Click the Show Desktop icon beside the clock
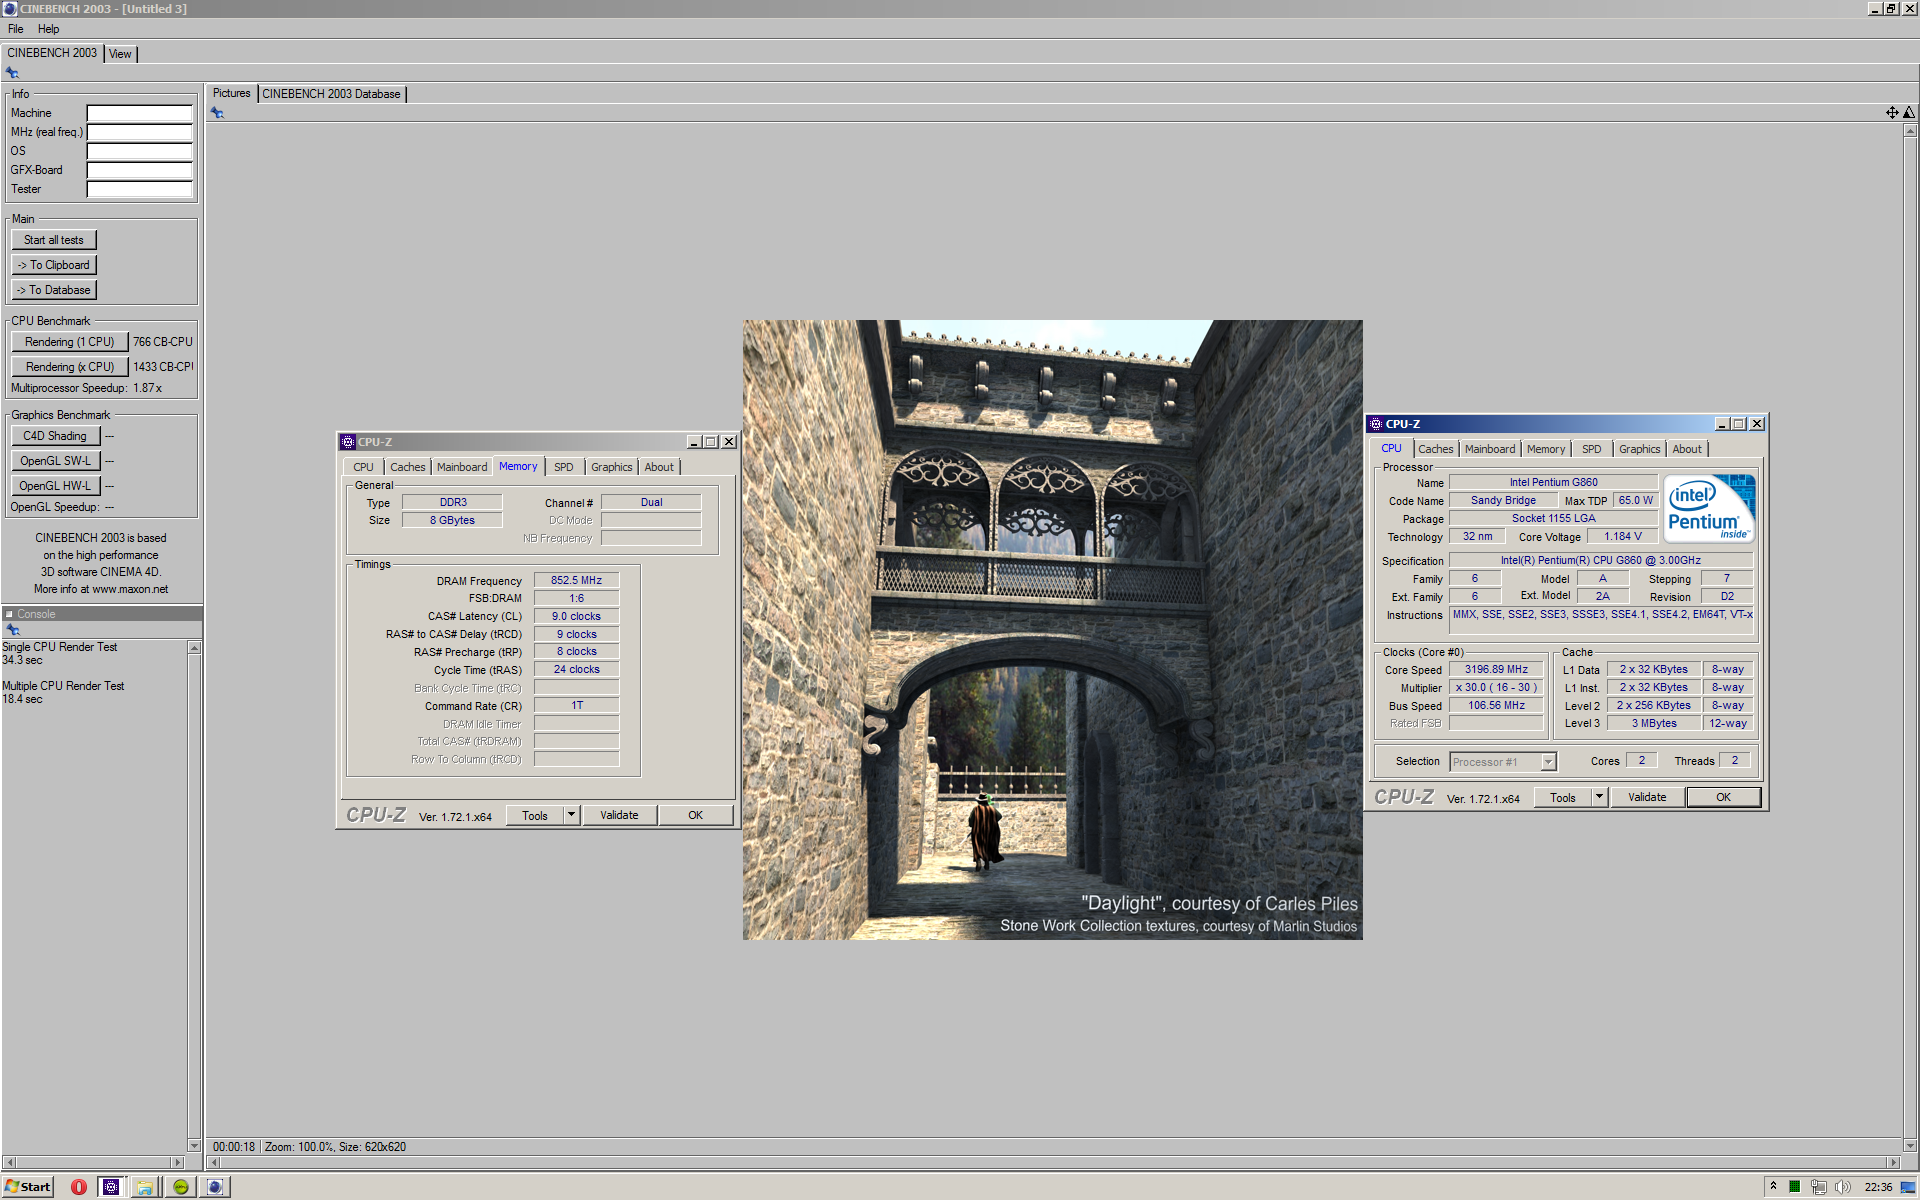The width and height of the screenshot is (1920, 1200). click(x=1908, y=1187)
